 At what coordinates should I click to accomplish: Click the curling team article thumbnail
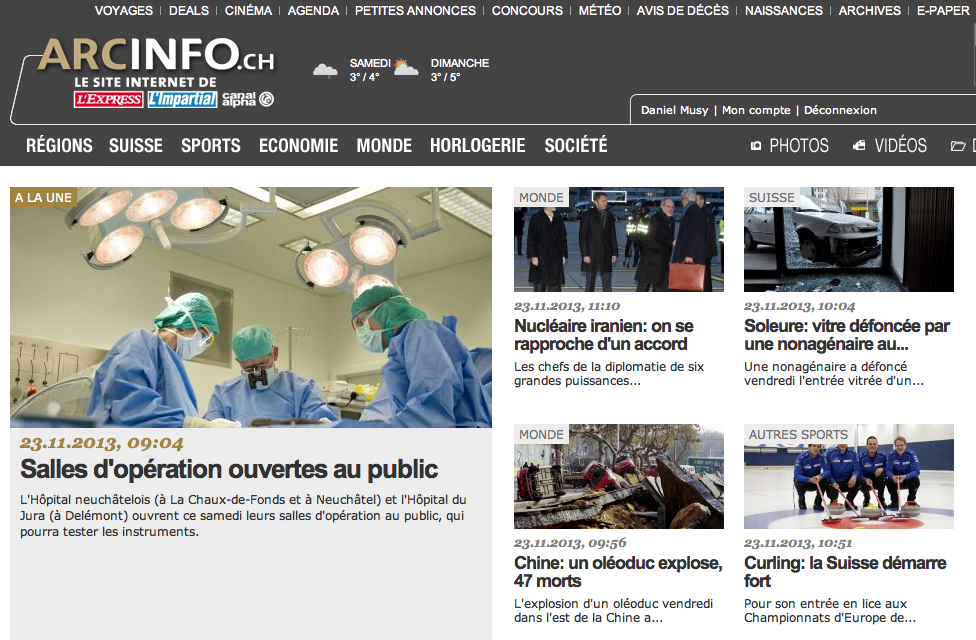click(848, 476)
